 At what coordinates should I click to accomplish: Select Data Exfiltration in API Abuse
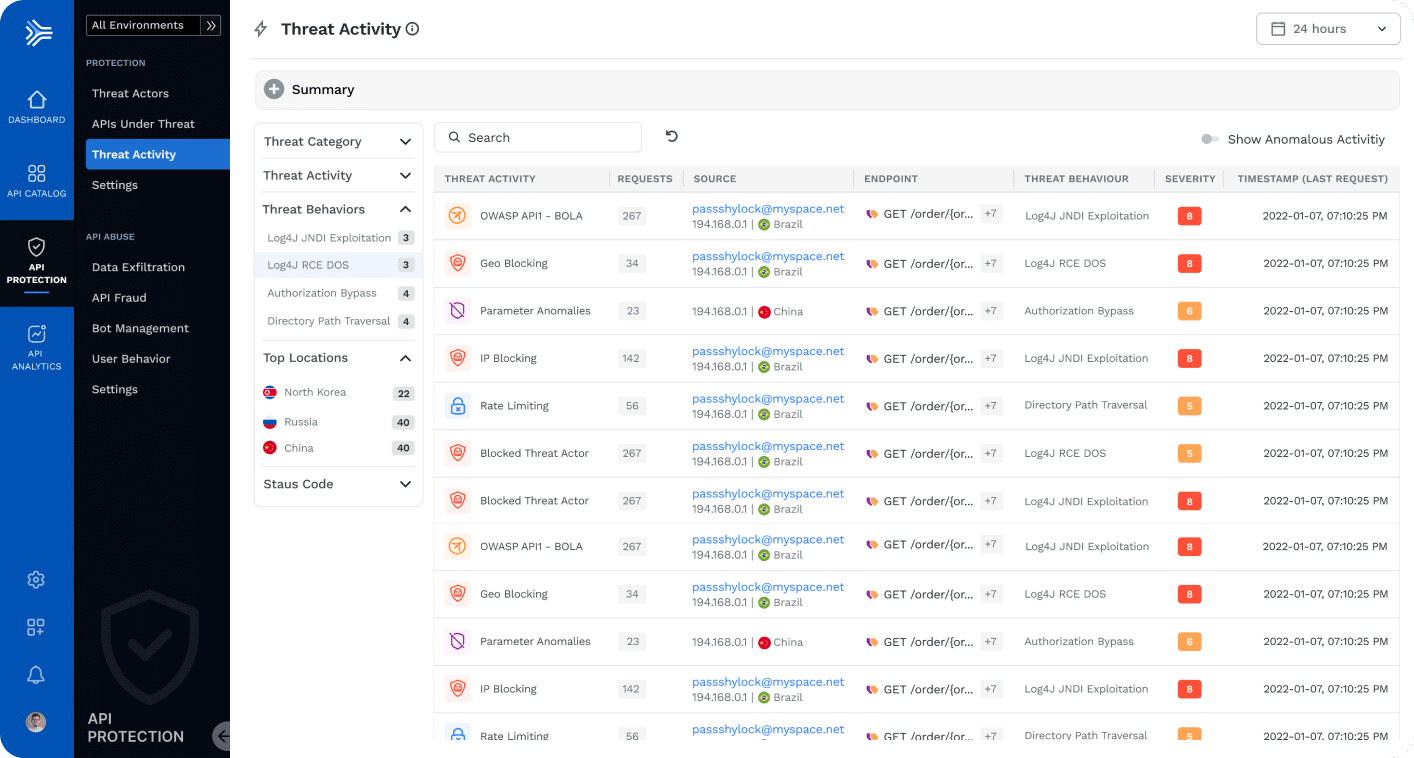pyautogui.click(x=138, y=267)
